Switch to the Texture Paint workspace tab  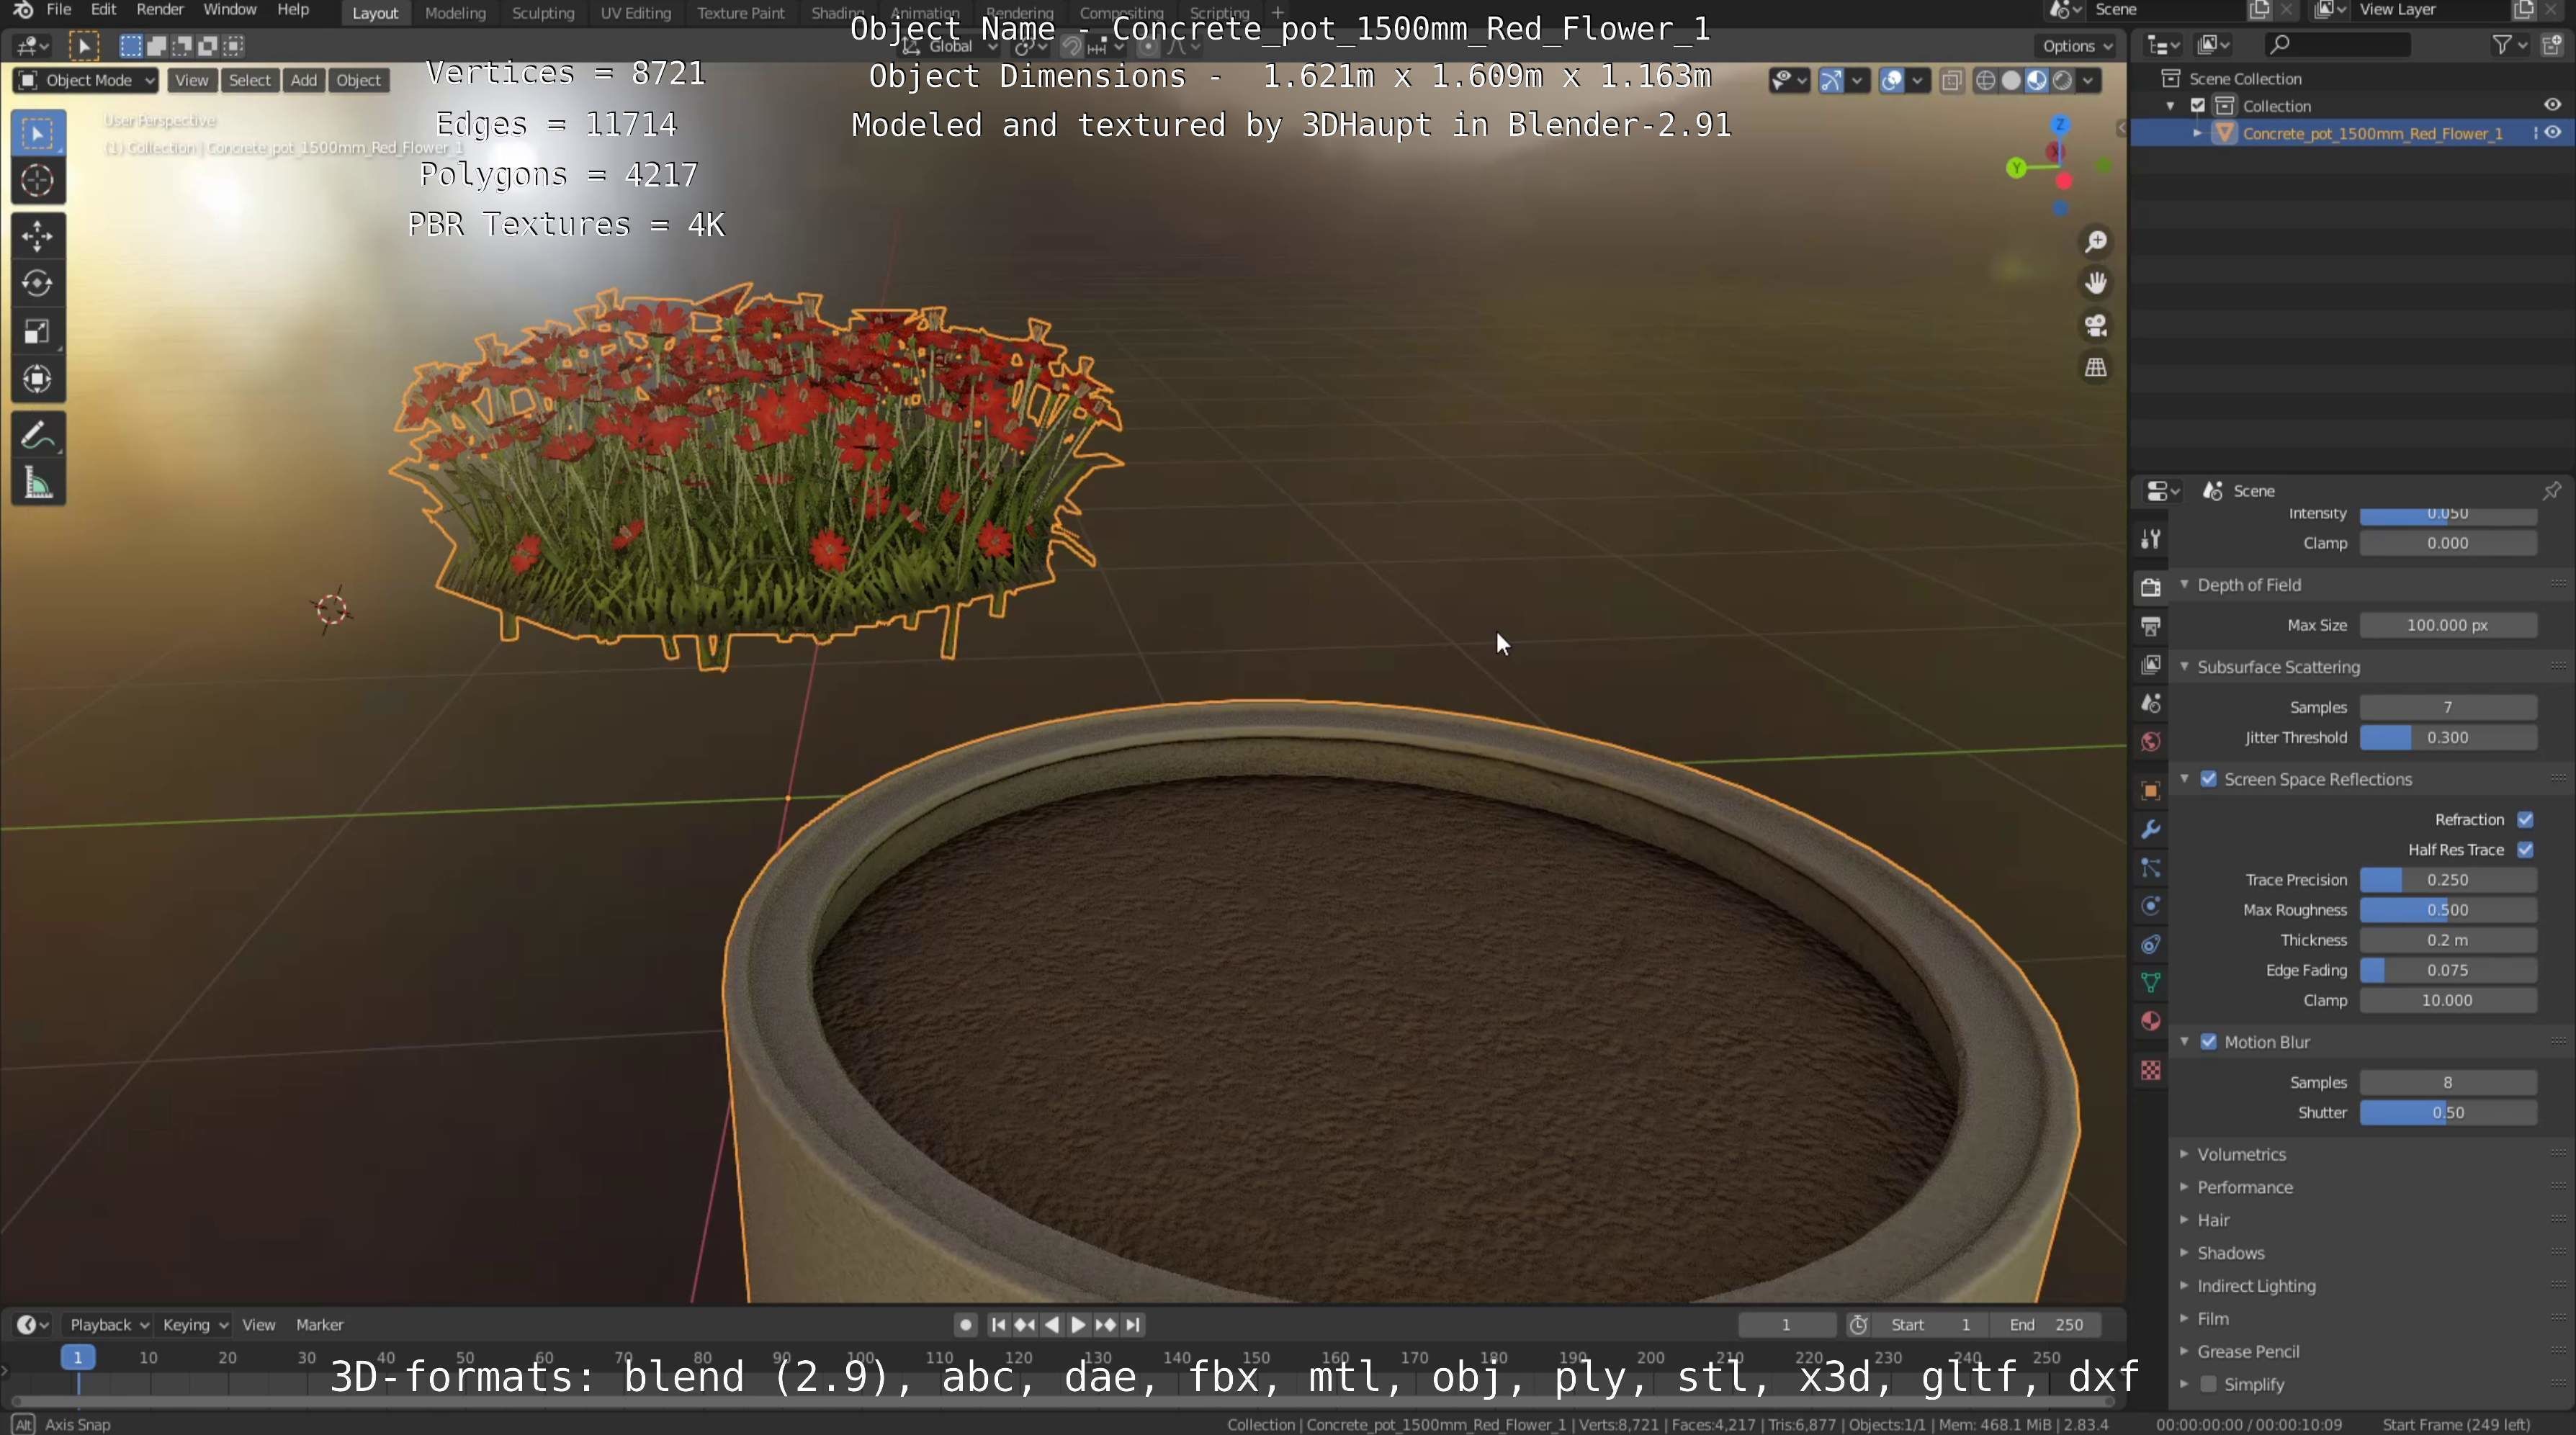click(741, 13)
